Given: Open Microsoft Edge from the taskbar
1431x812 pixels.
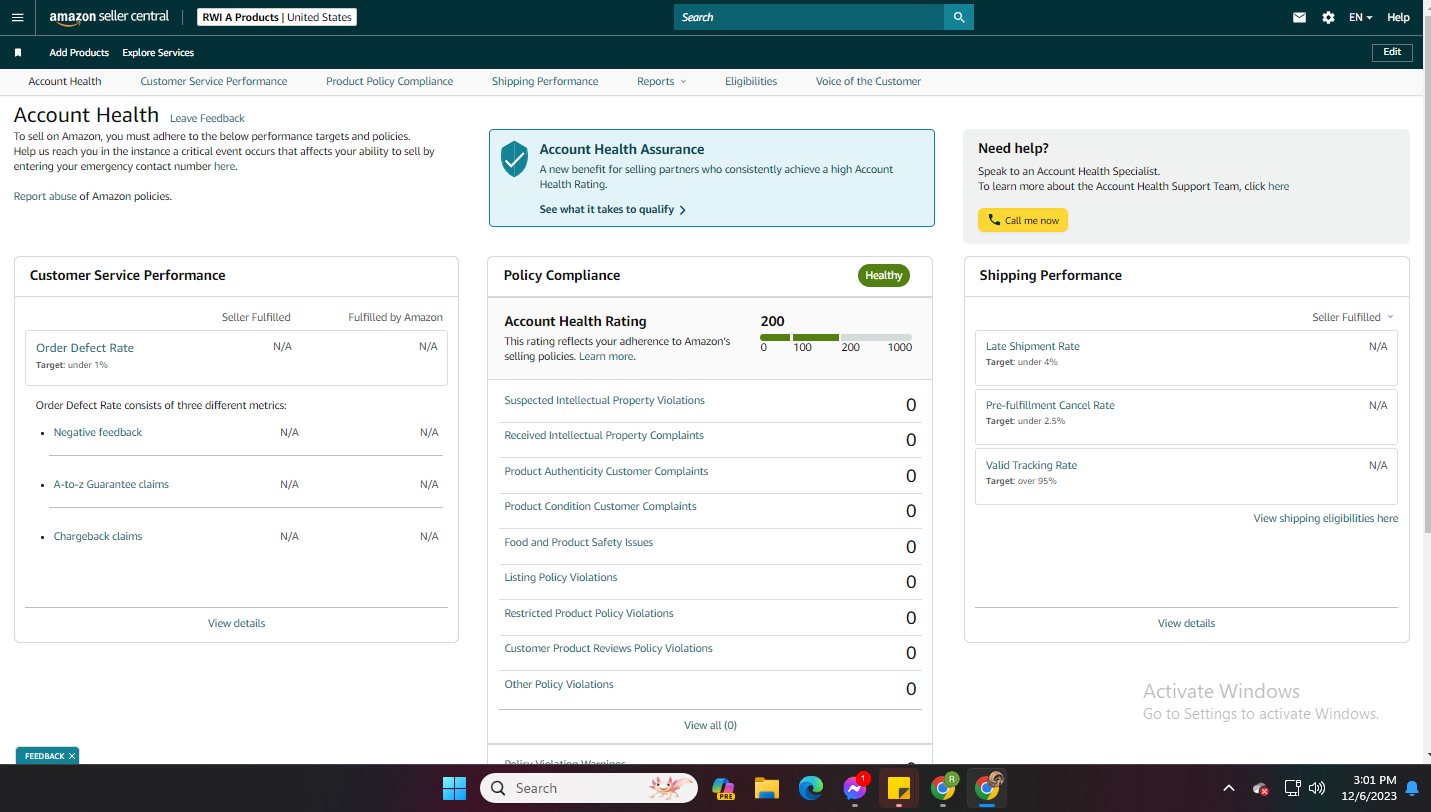Looking at the screenshot, I should coord(810,788).
